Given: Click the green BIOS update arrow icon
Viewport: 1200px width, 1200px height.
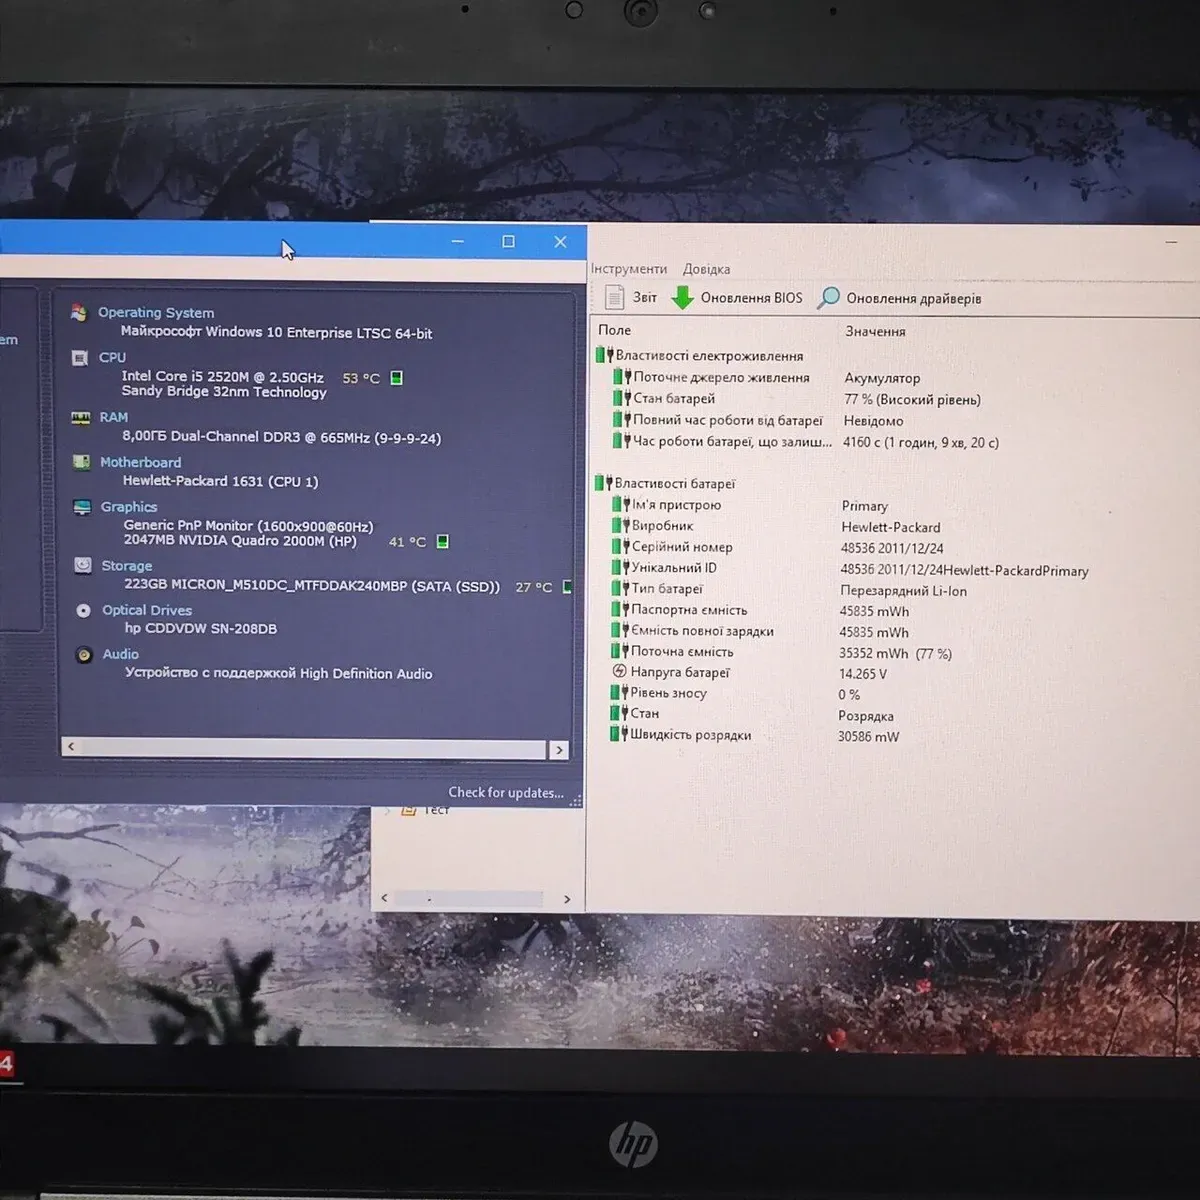Looking at the screenshot, I should tap(682, 298).
